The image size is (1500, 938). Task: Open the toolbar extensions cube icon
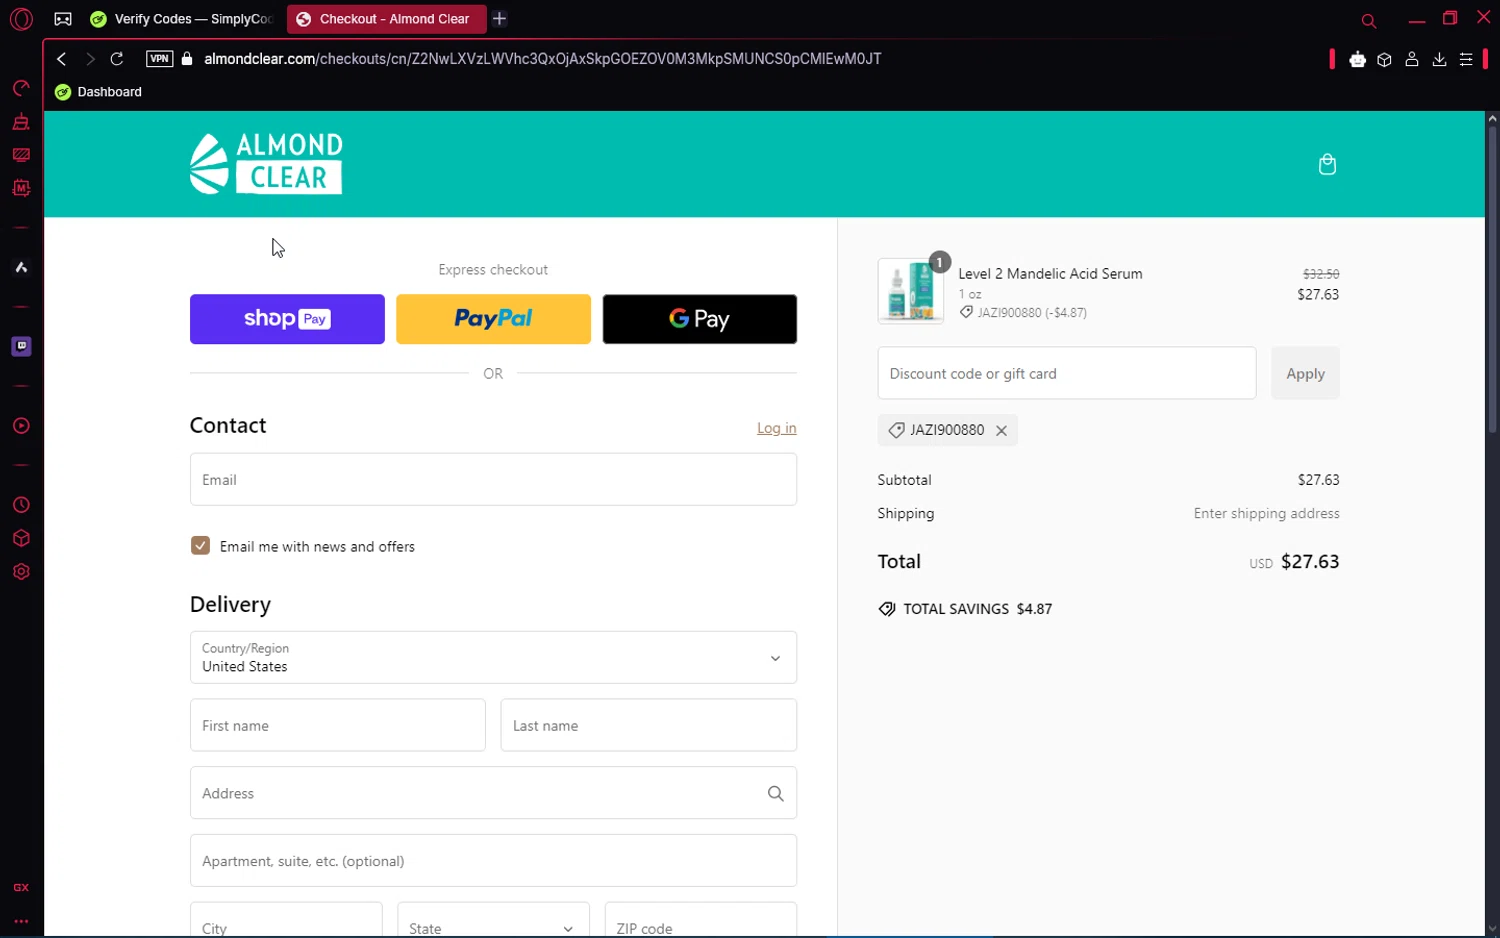(x=1384, y=60)
